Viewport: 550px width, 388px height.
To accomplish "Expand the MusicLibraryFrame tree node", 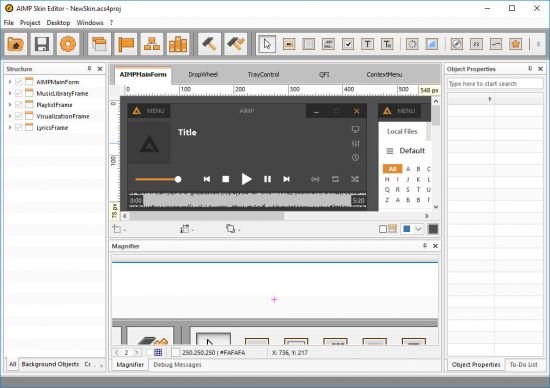I will click(x=10, y=93).
